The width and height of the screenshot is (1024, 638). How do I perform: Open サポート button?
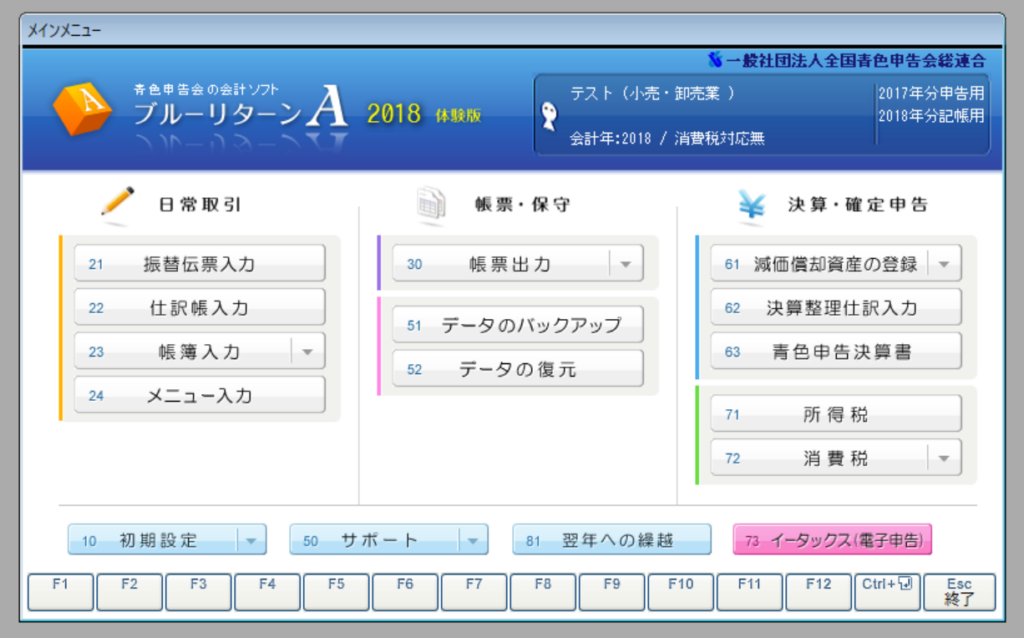(374, 539)
